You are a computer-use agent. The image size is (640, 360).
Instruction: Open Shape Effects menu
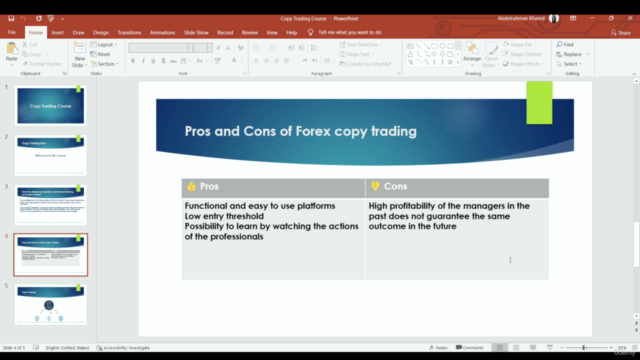[523, 64]
